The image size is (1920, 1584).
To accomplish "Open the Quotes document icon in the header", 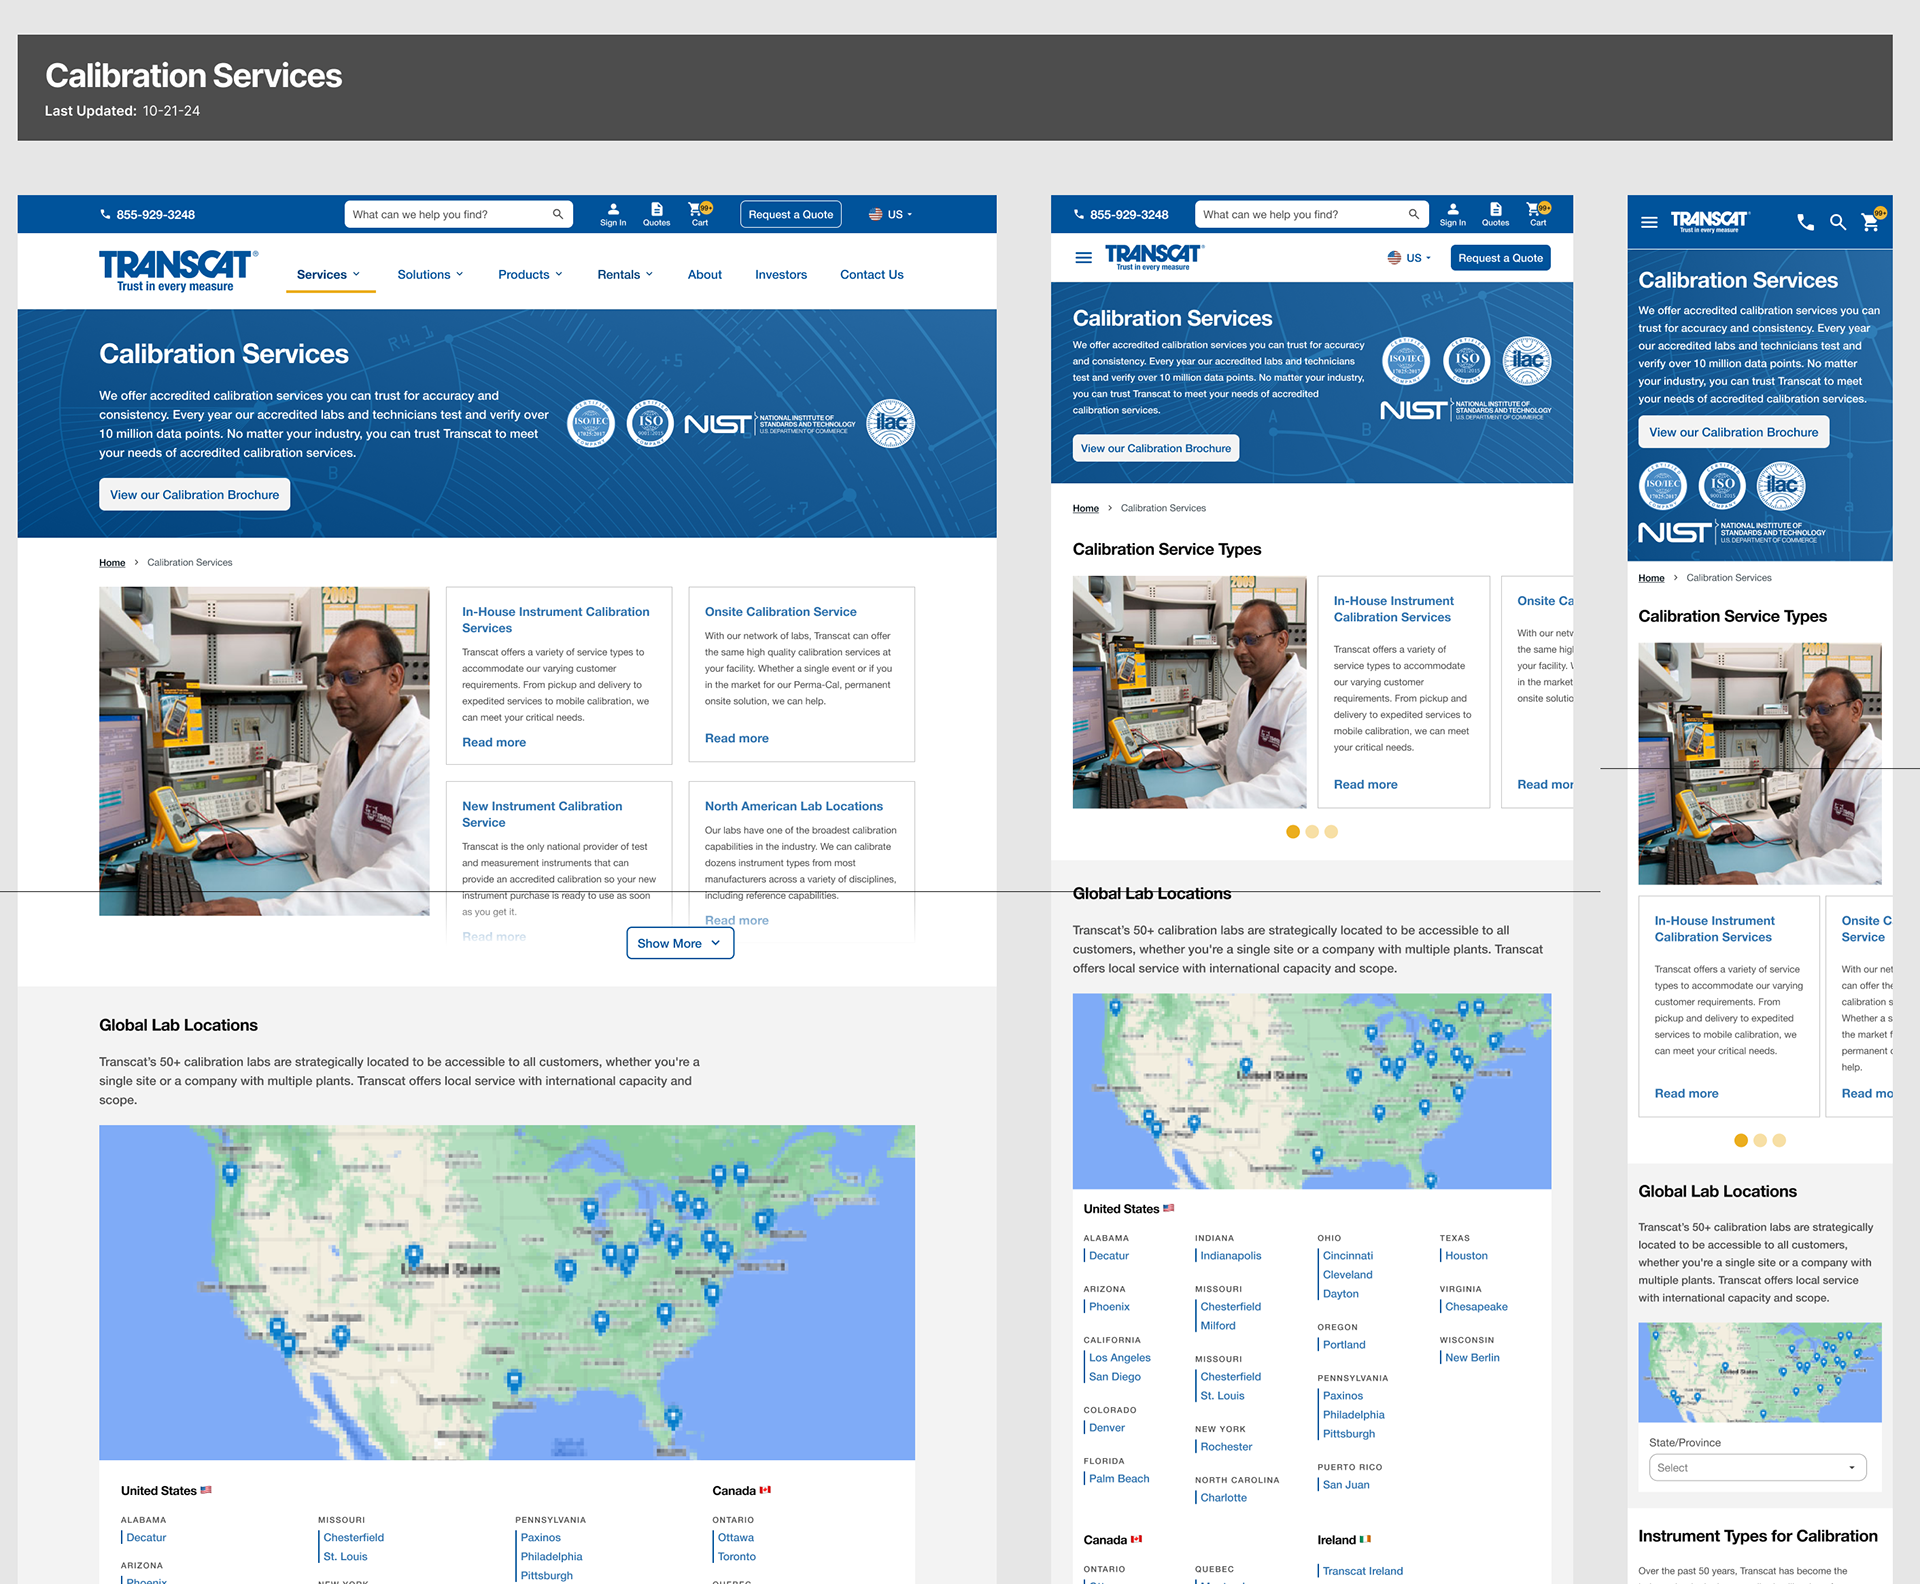I will pos(657,211).
